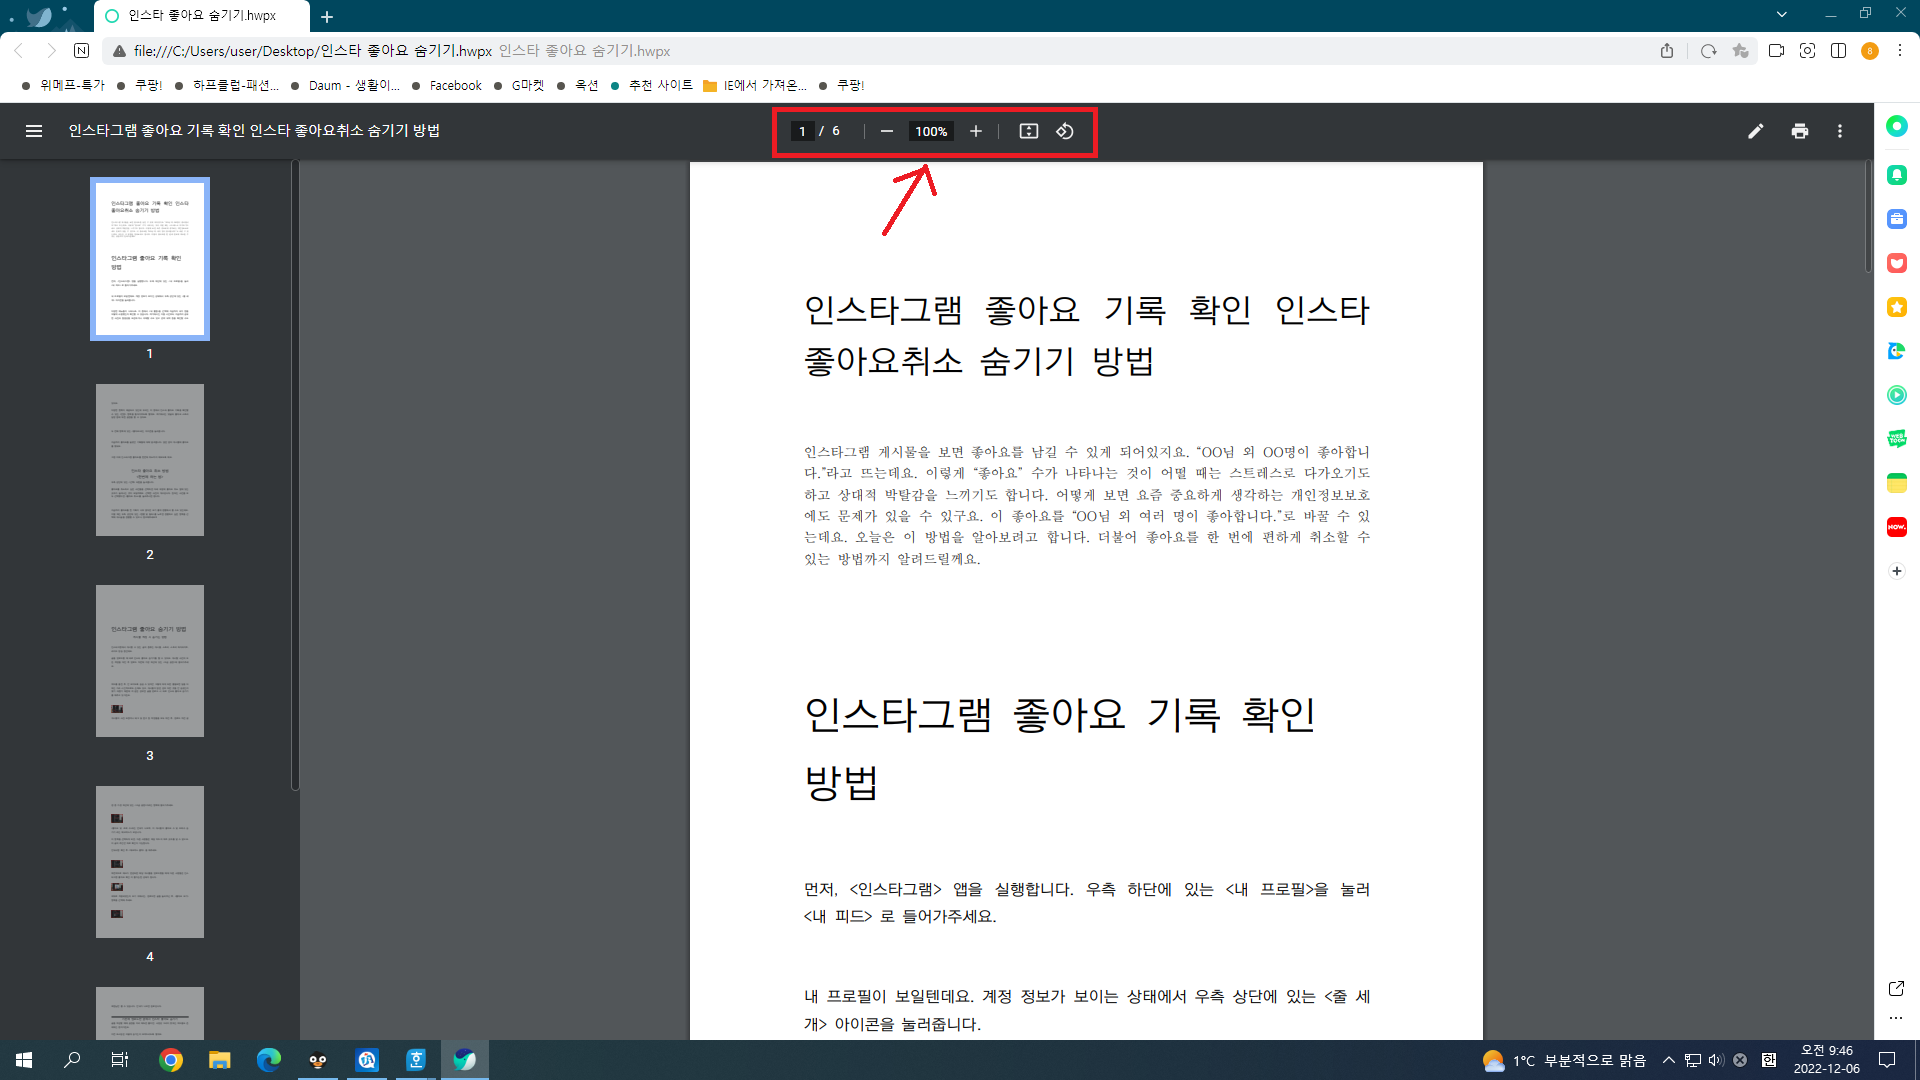Rotate the document counterclockwise
This screenshot has height=1080, width=1920.
point(1065,131)
